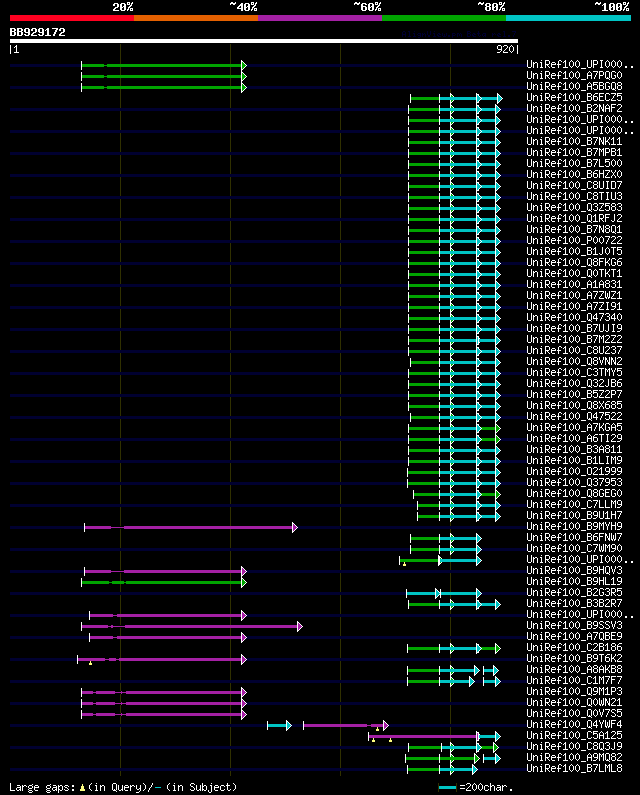Select the UniRef100_Q9M1P3 label

click(x=574, y=692)
